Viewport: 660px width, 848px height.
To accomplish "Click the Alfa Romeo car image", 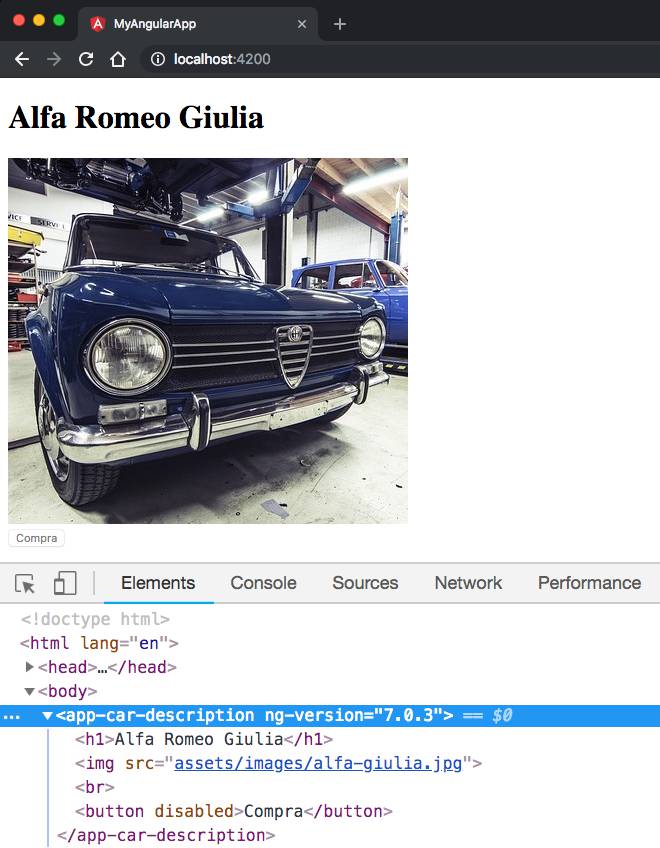I will click(208, 340).
